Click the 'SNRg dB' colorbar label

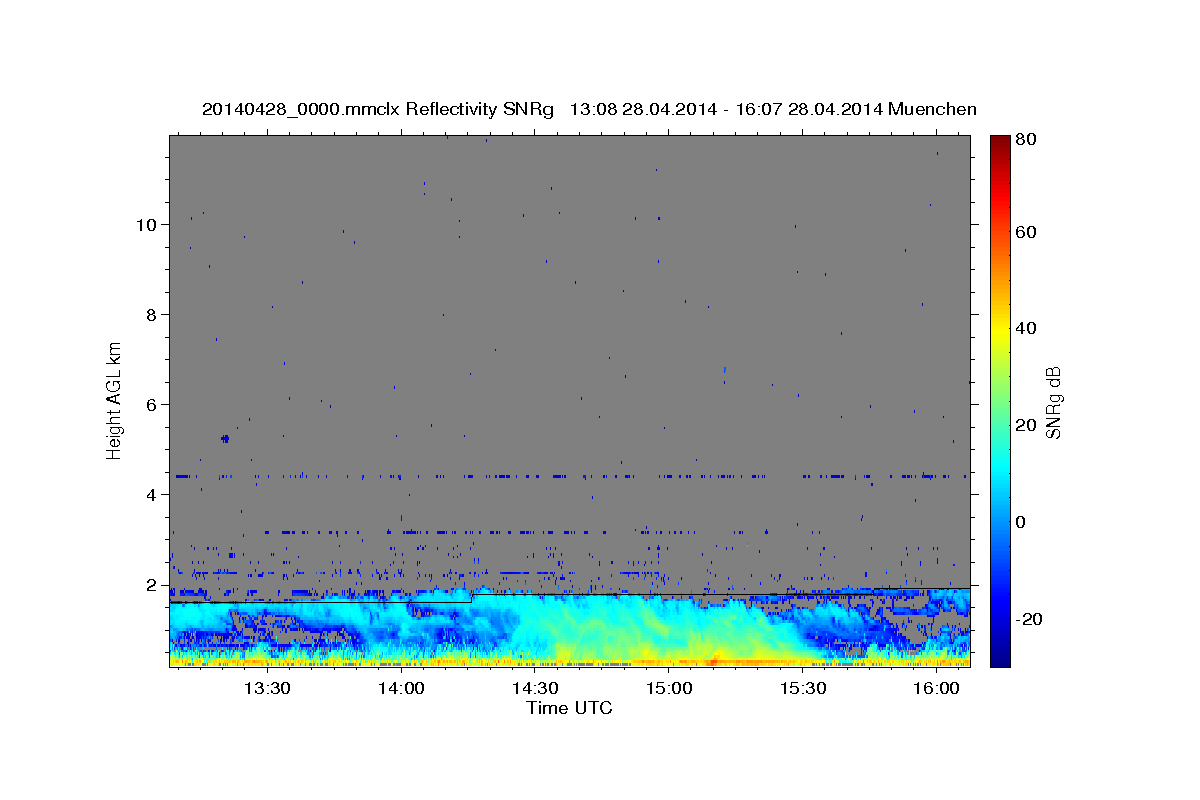1053,402
